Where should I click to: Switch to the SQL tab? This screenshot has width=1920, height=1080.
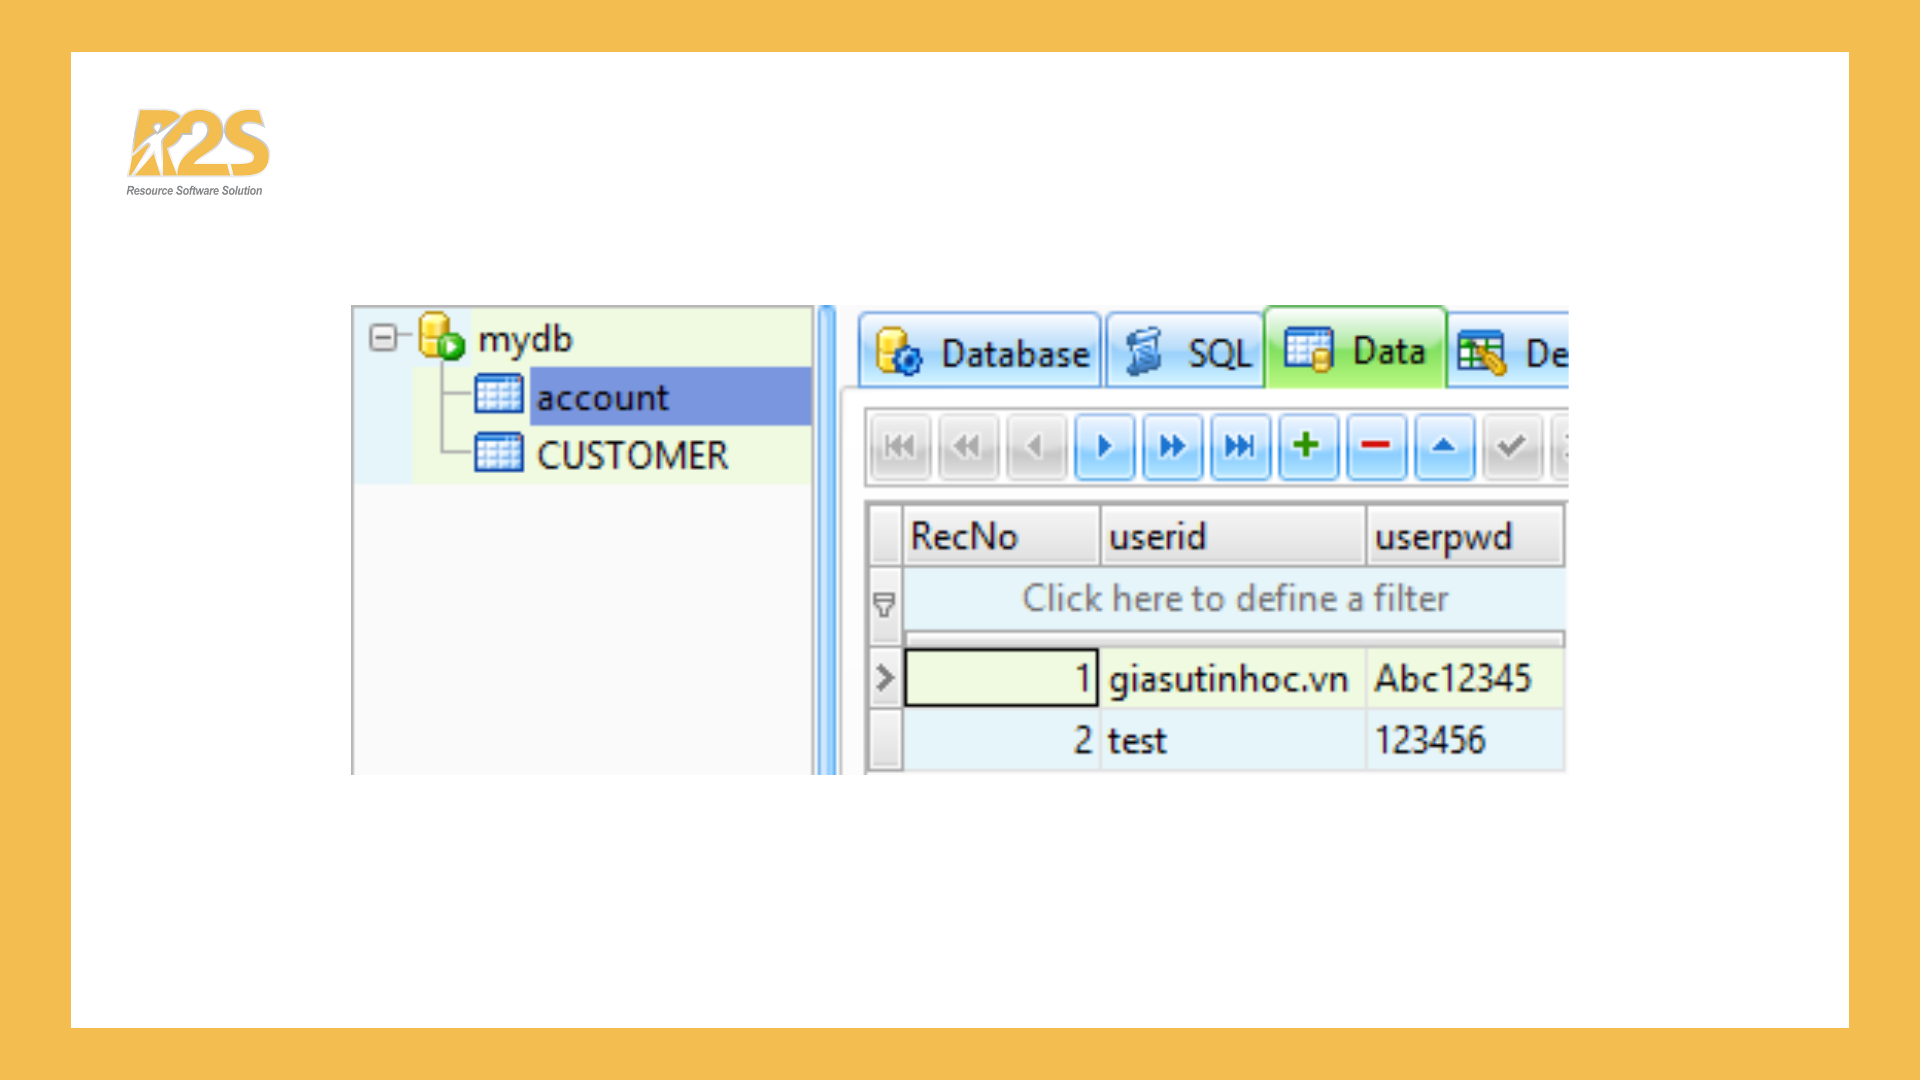coord(1185,351)
